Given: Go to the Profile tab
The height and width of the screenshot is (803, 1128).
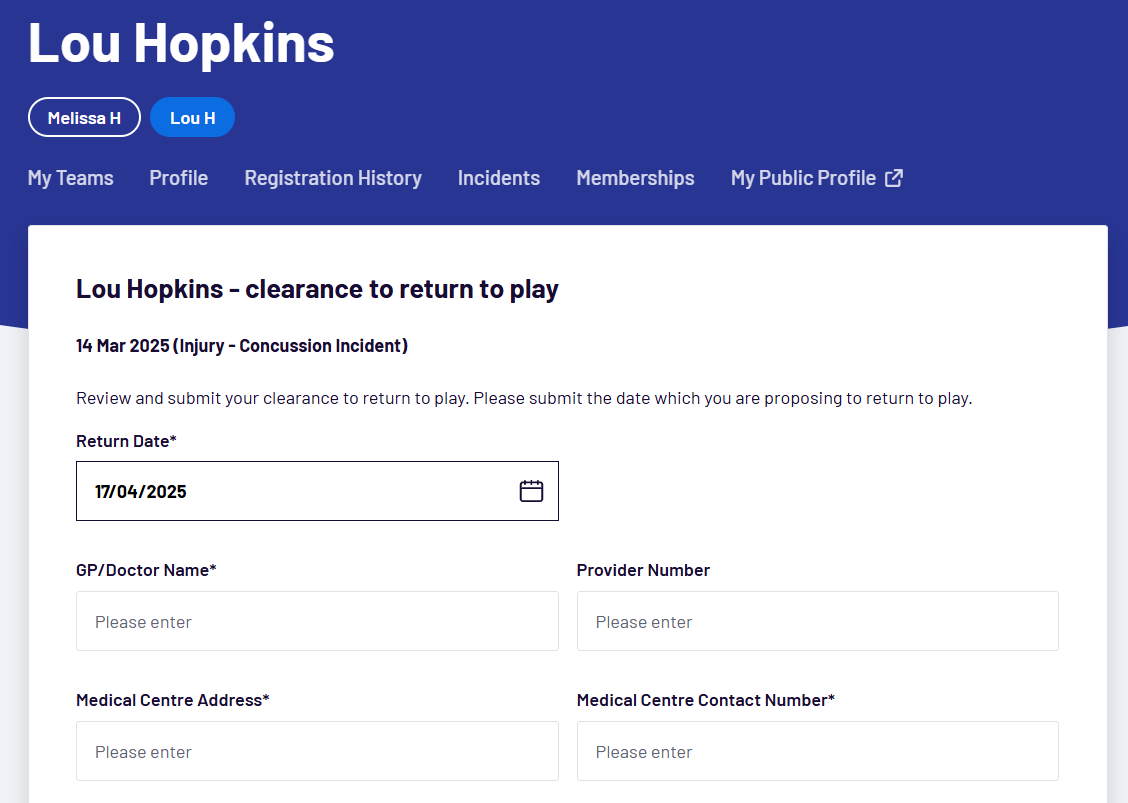Looking at the screenshot, I should (x=179, y=178).
